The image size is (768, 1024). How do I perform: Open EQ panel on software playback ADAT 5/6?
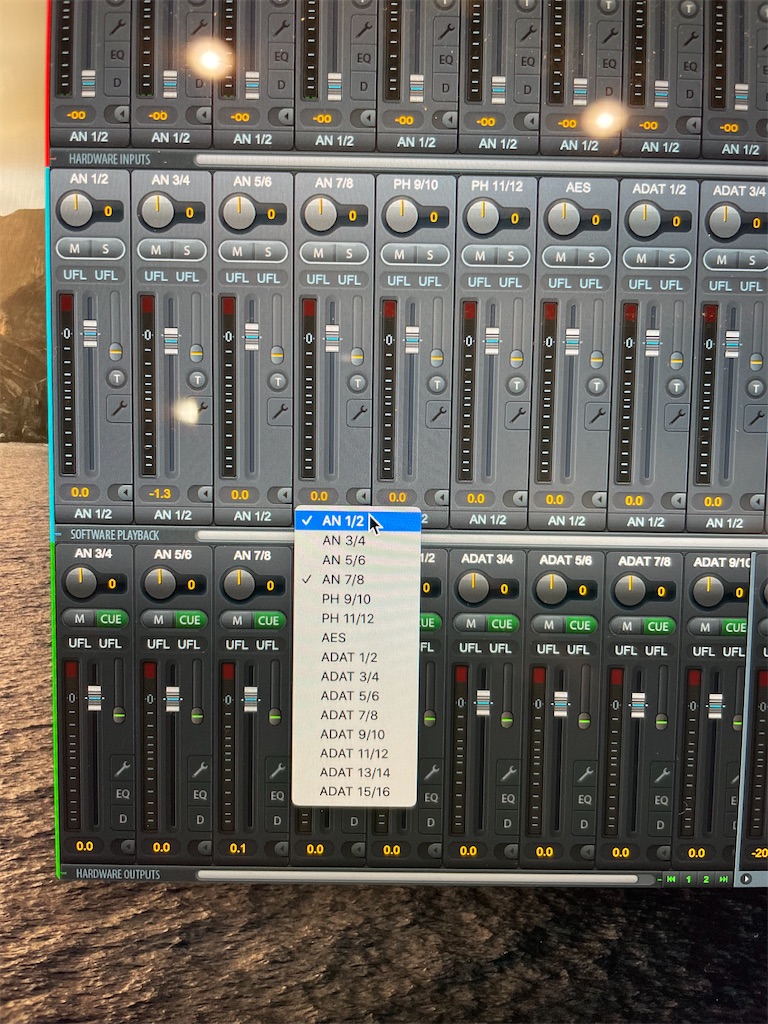584,799
